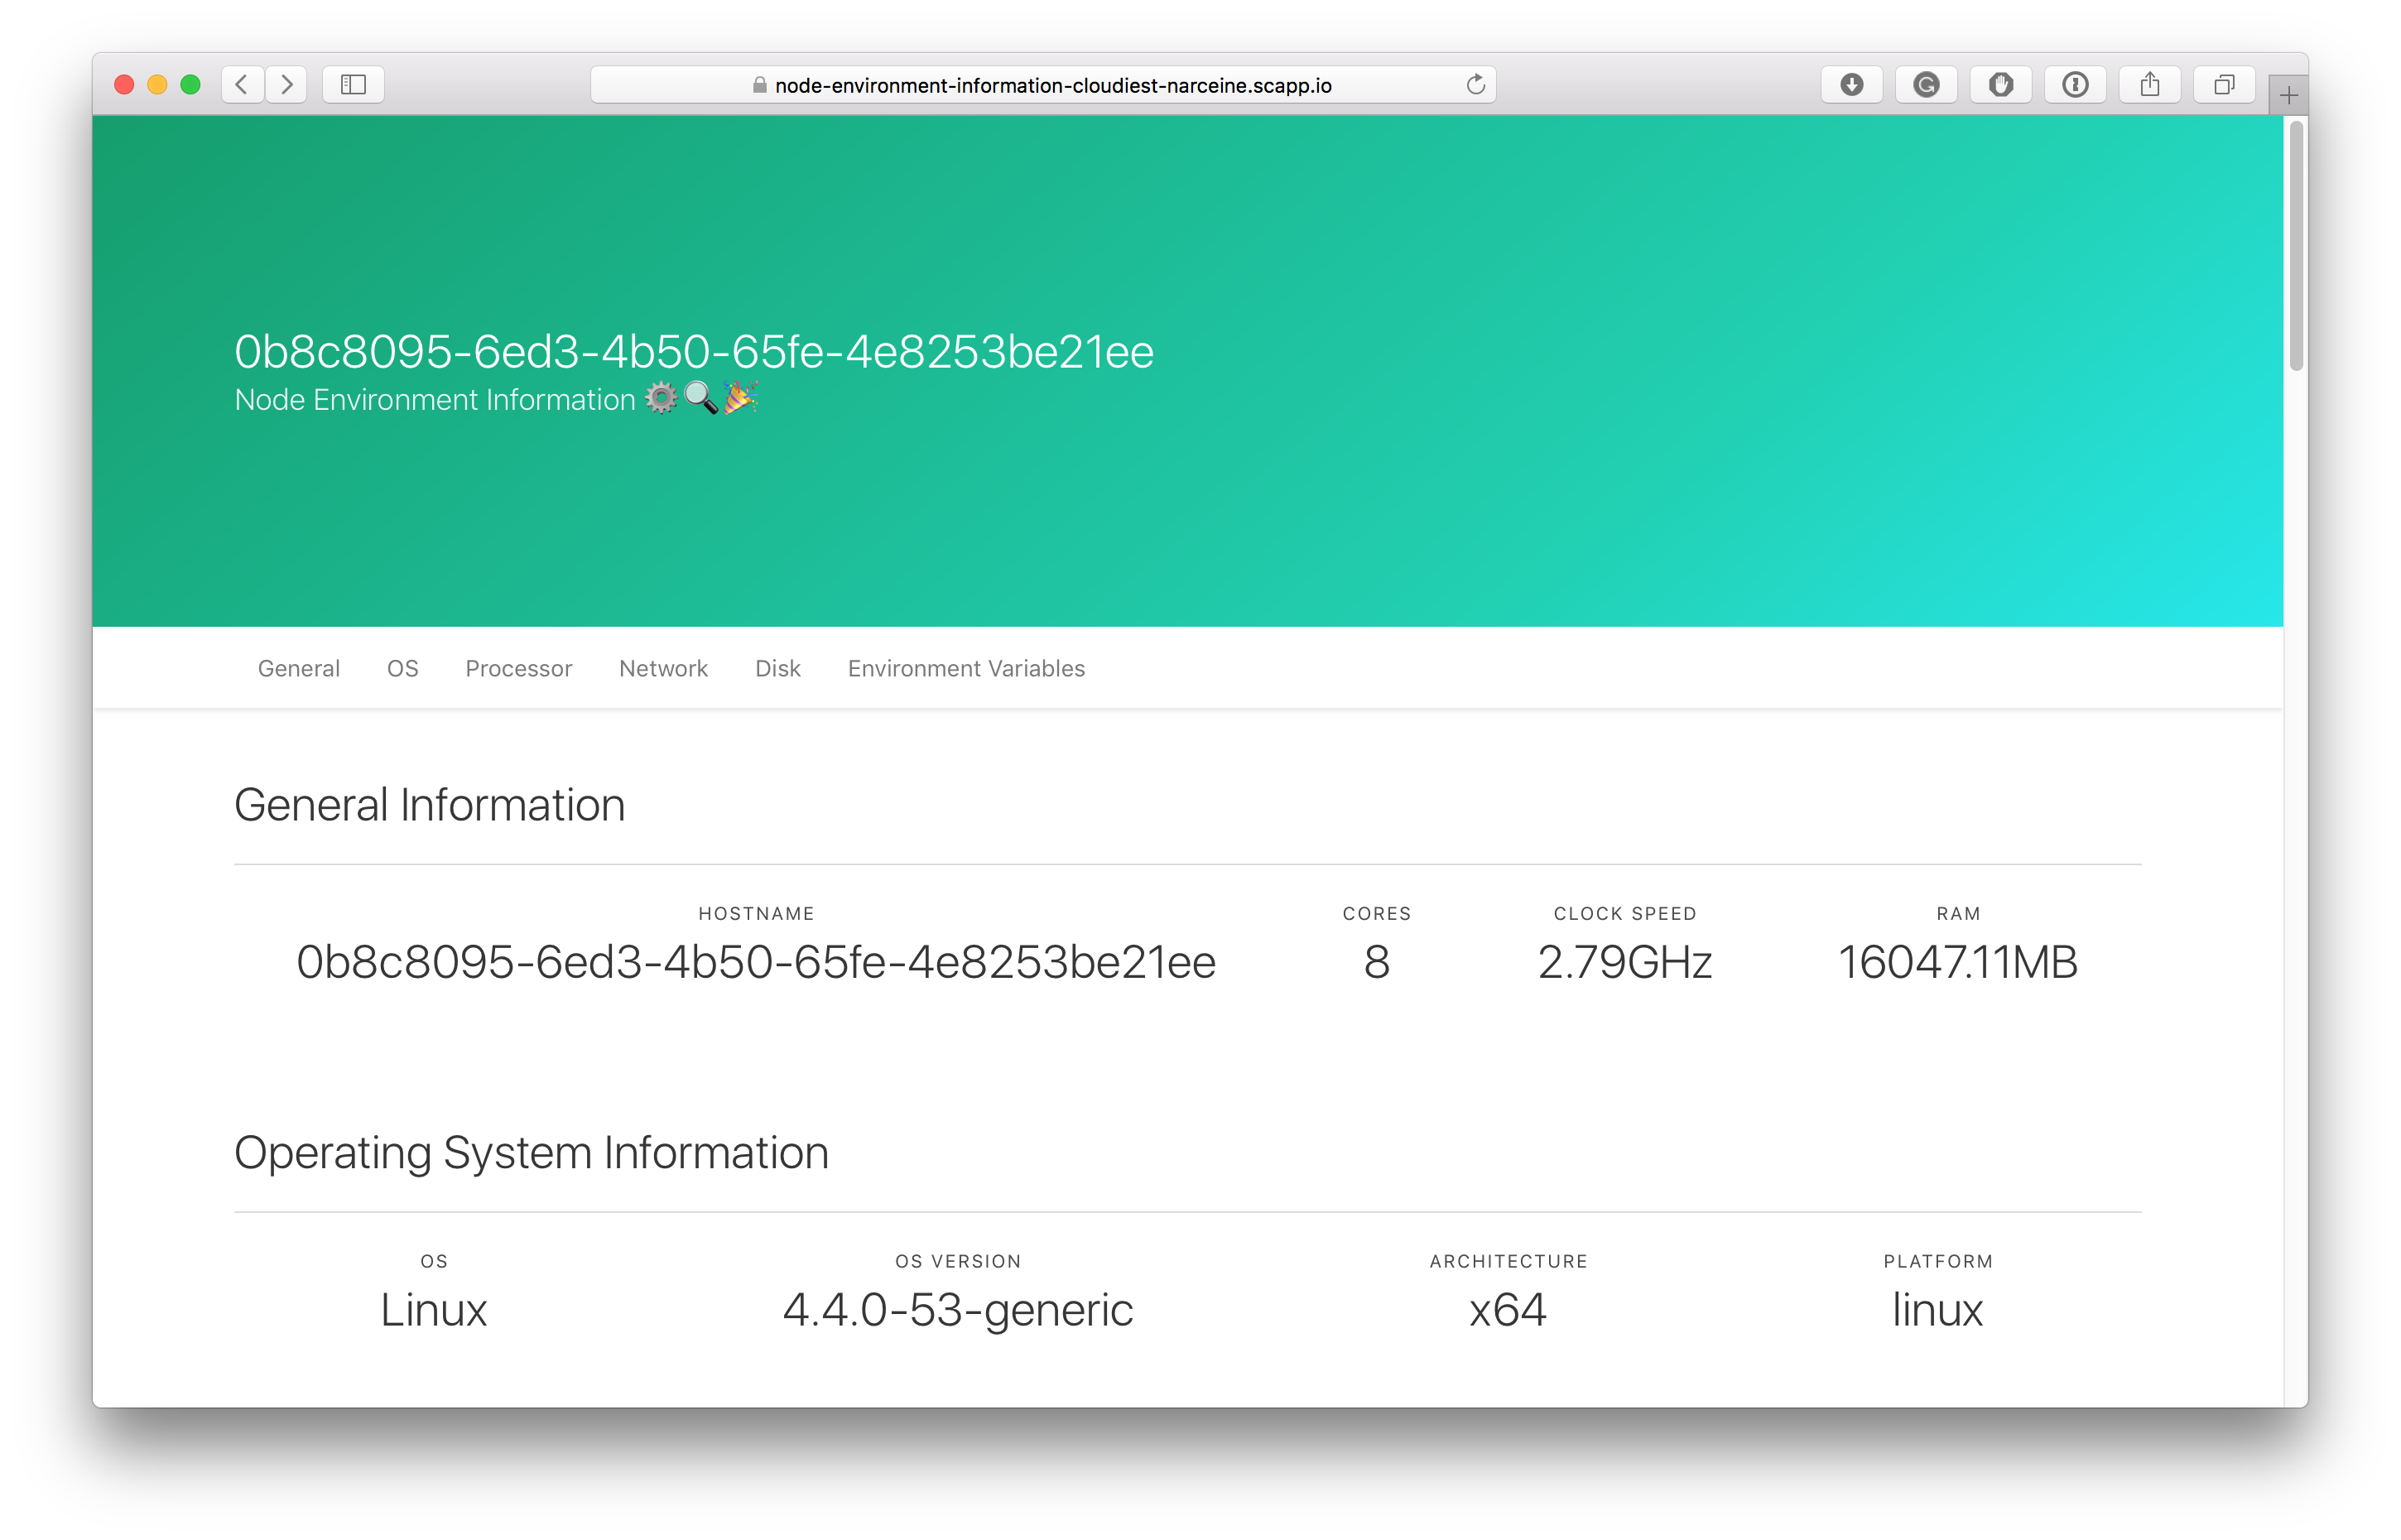This screenshot has height=1540, width=2401.
Task: Go to the Network section
Action: click(x=663, y=668)
